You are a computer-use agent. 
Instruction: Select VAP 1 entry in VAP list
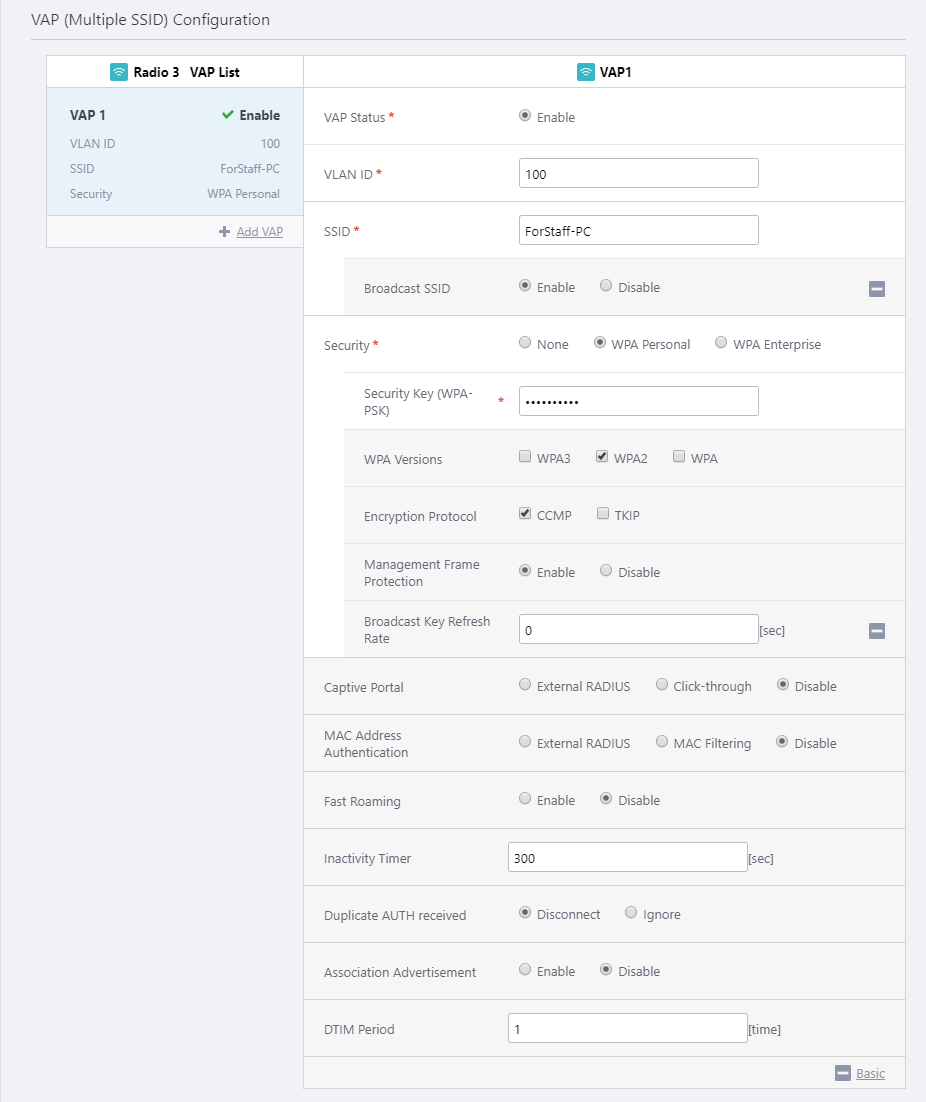coord(175,152)
